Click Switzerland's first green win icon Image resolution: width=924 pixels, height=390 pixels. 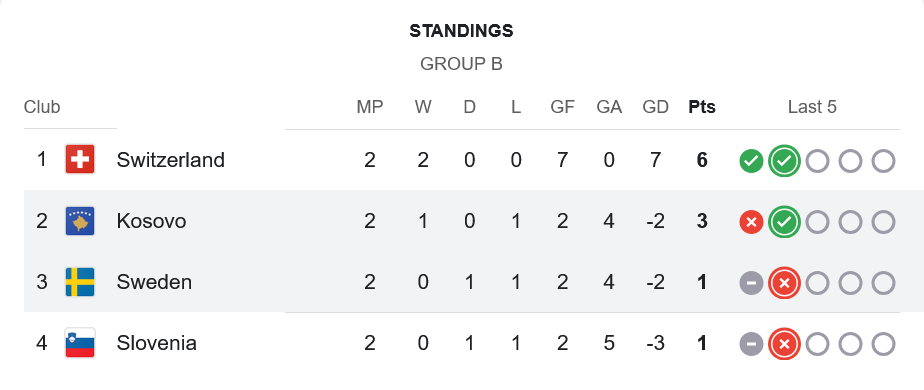pos(751,160)
